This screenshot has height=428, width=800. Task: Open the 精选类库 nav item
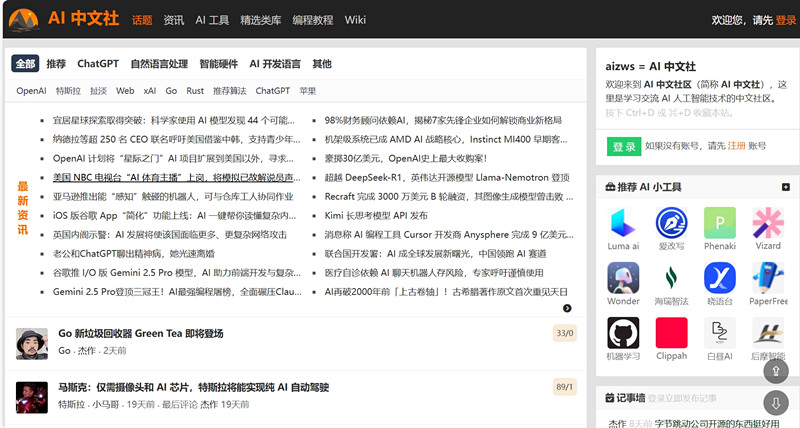click(261, 20)
